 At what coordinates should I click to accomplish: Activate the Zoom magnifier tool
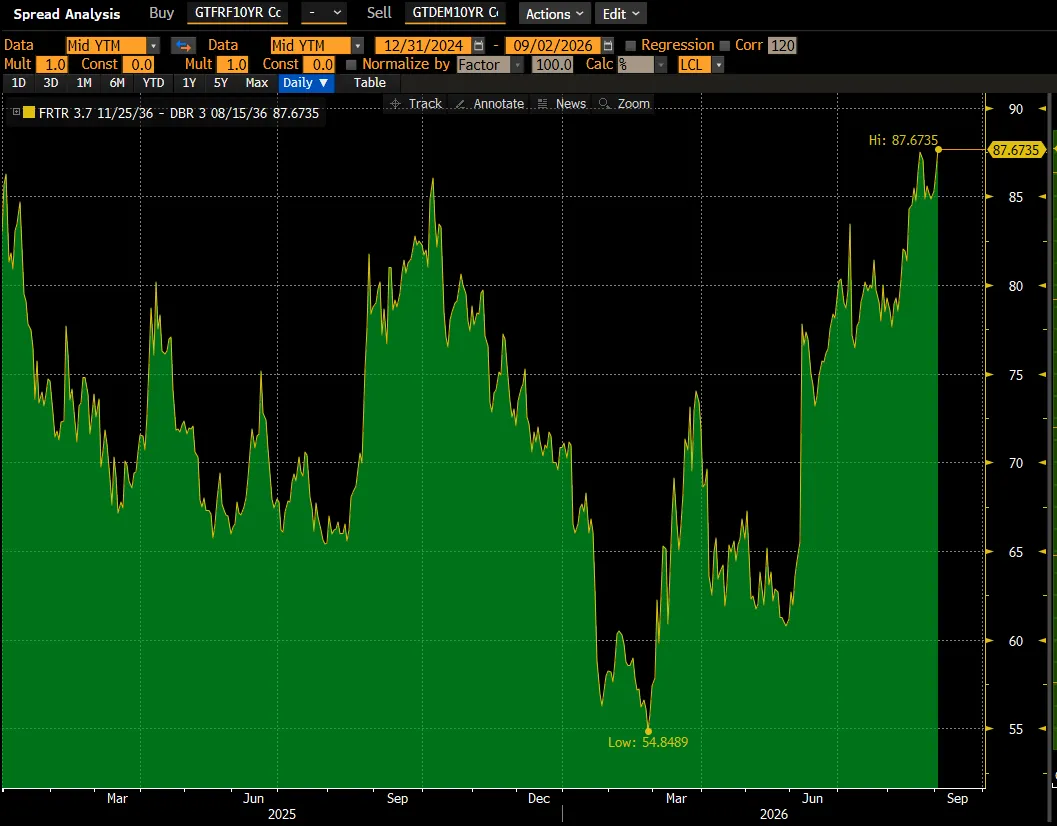[624, 104]
